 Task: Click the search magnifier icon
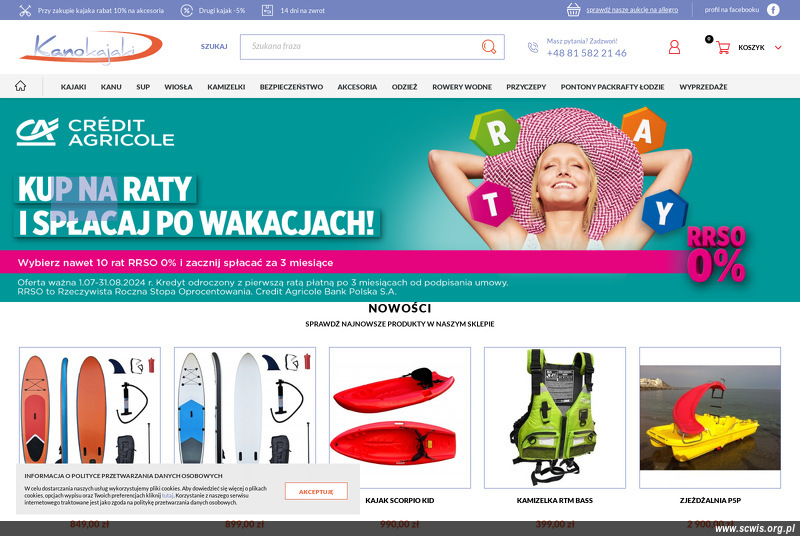click(x=489, y=47)
